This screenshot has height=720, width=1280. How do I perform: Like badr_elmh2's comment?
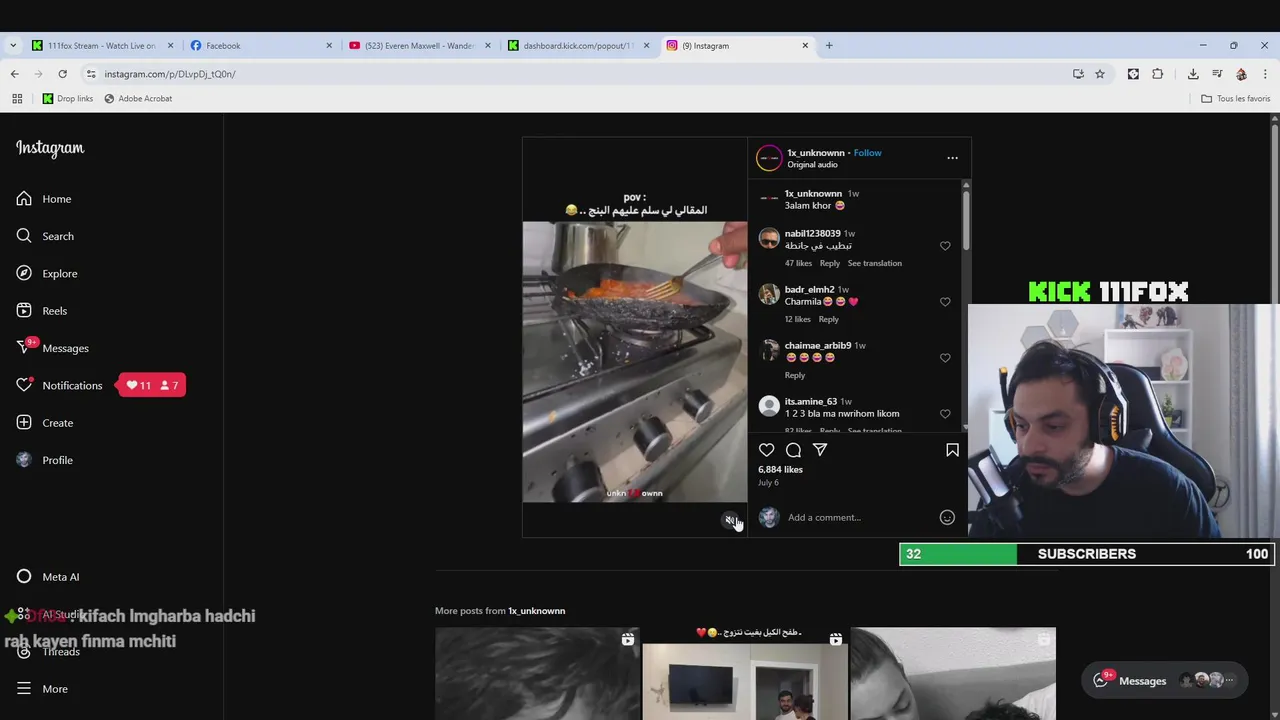(945, 302)
